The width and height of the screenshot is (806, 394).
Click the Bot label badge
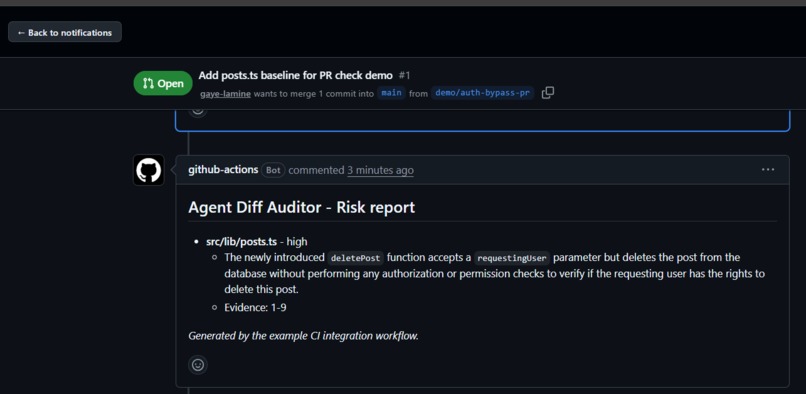pyautogui.click(x=273, y=170)
